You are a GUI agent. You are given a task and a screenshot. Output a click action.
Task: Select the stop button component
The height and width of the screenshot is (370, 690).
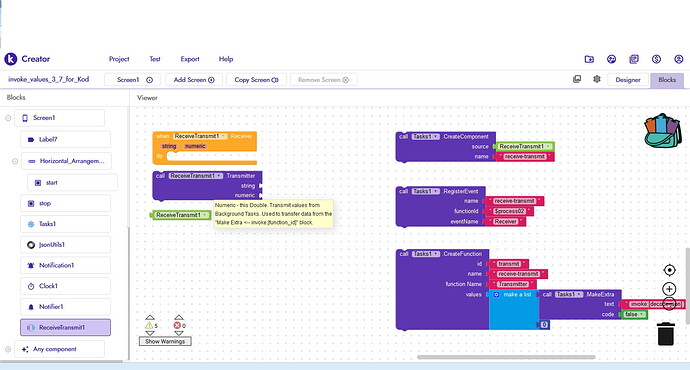pos(65,203)
